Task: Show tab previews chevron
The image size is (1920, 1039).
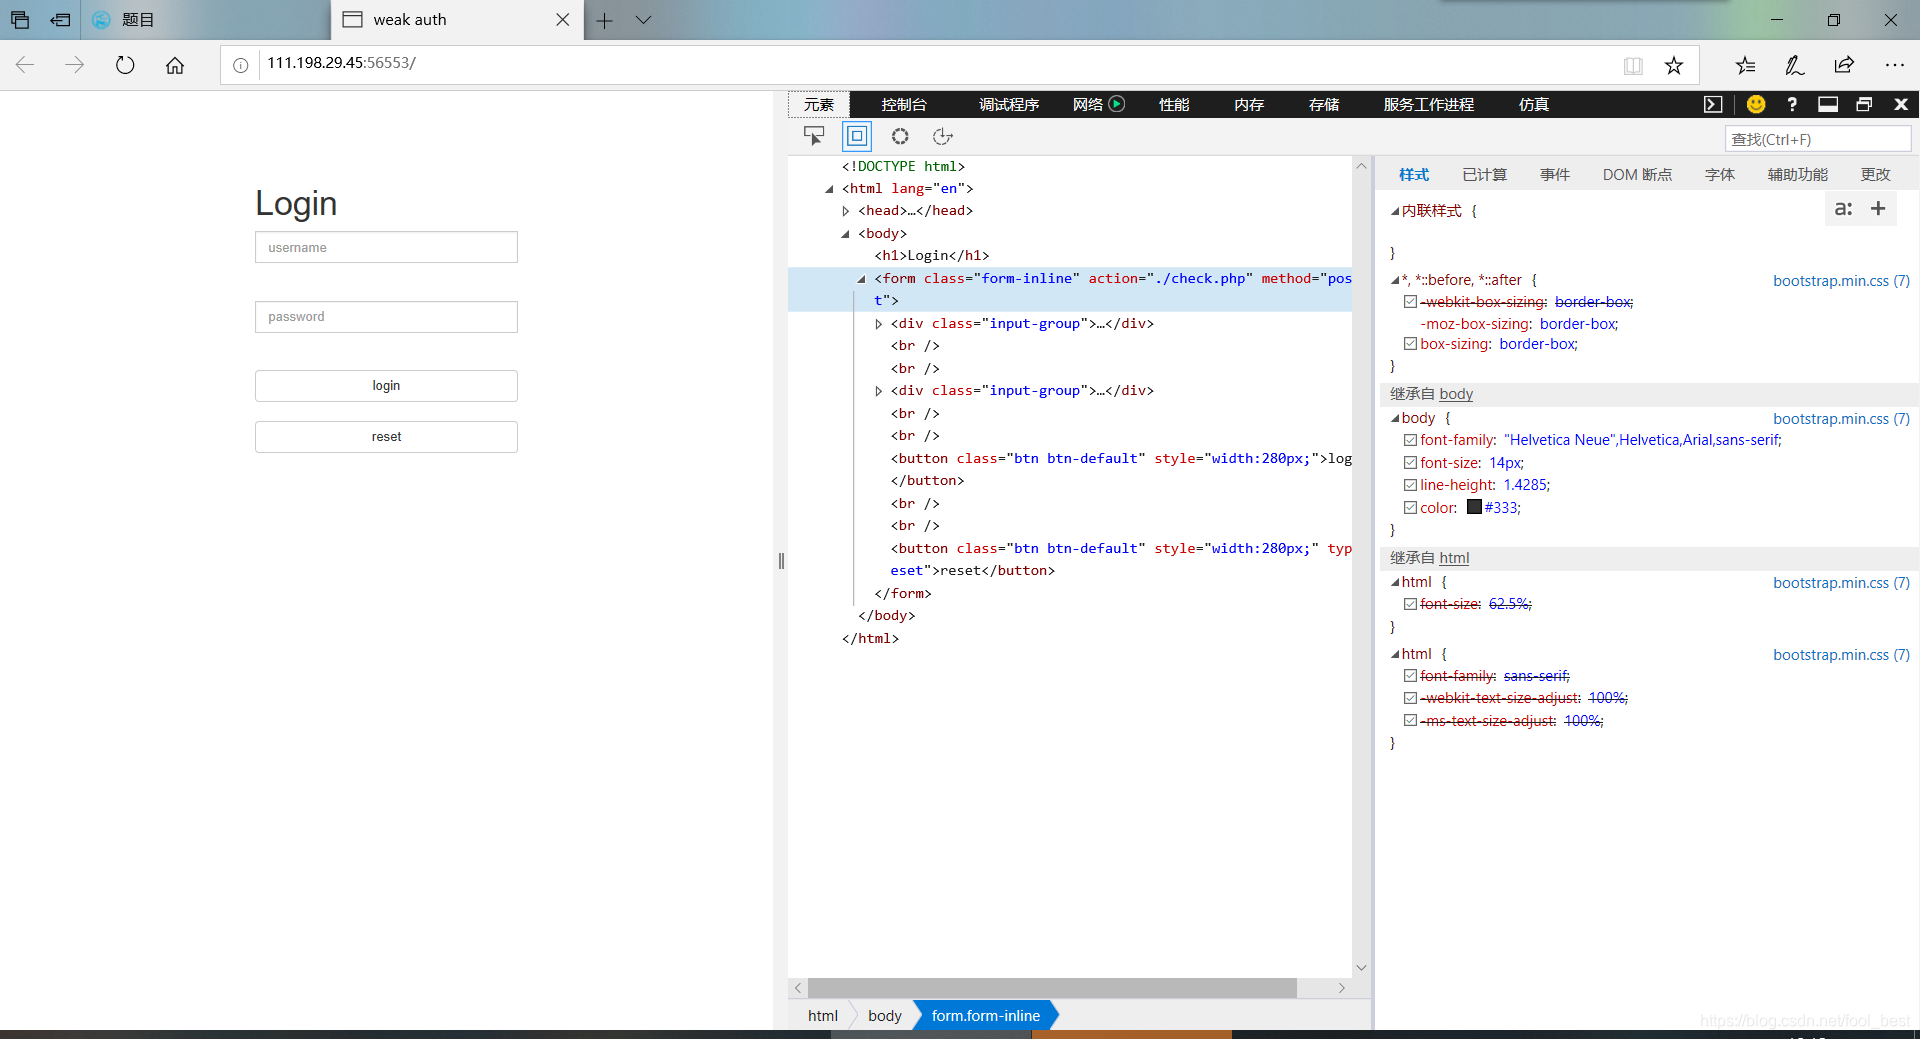Action: 643,20
